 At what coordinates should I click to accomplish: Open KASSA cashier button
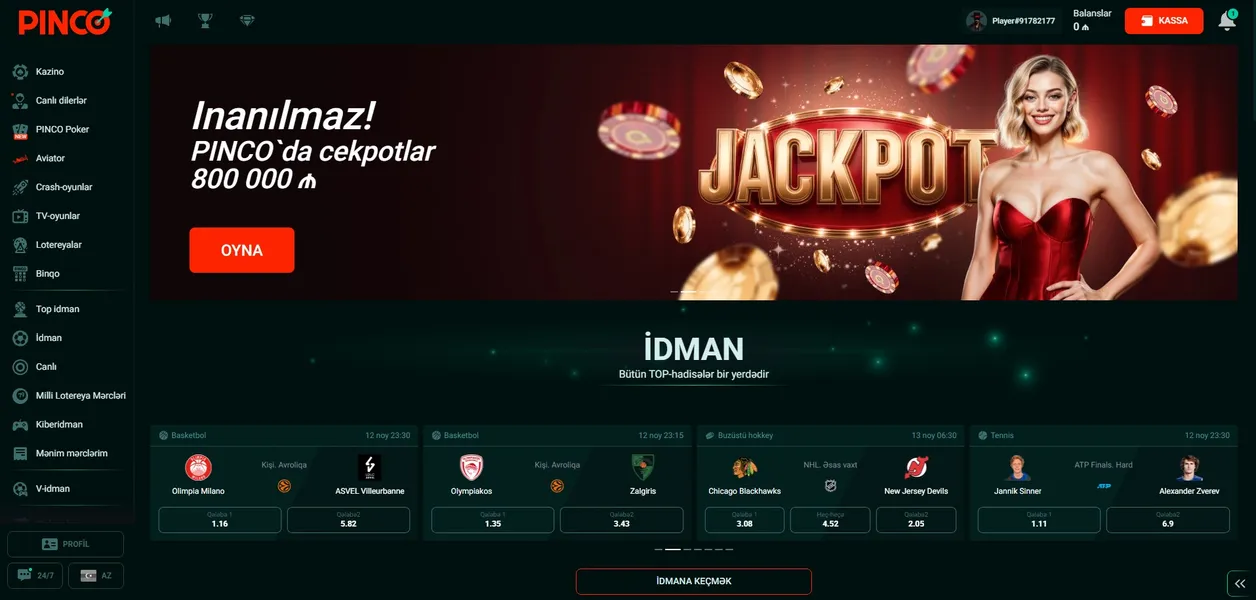pos(1164,21)
